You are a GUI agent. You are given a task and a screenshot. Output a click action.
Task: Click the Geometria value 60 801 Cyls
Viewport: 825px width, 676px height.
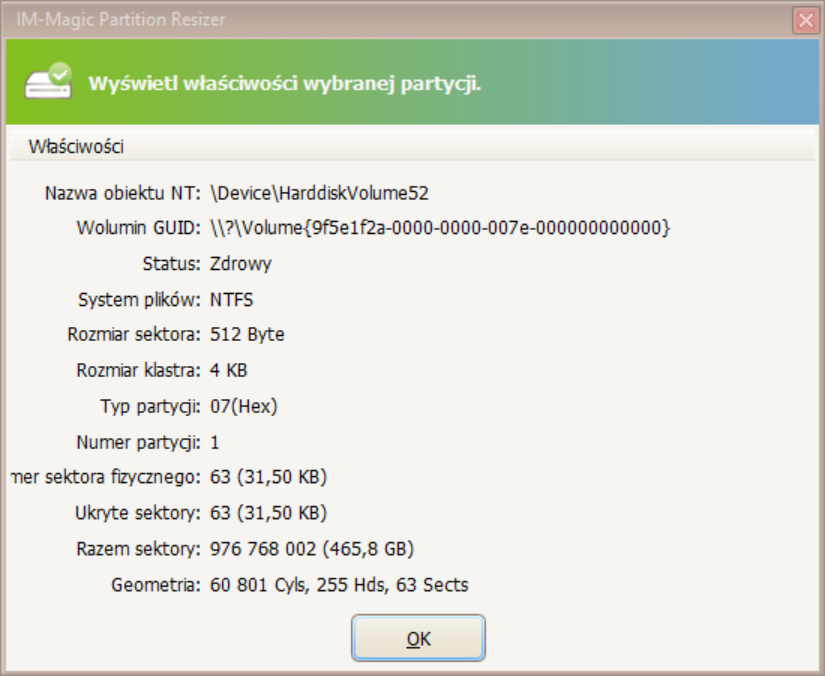(x=339, y=585)
